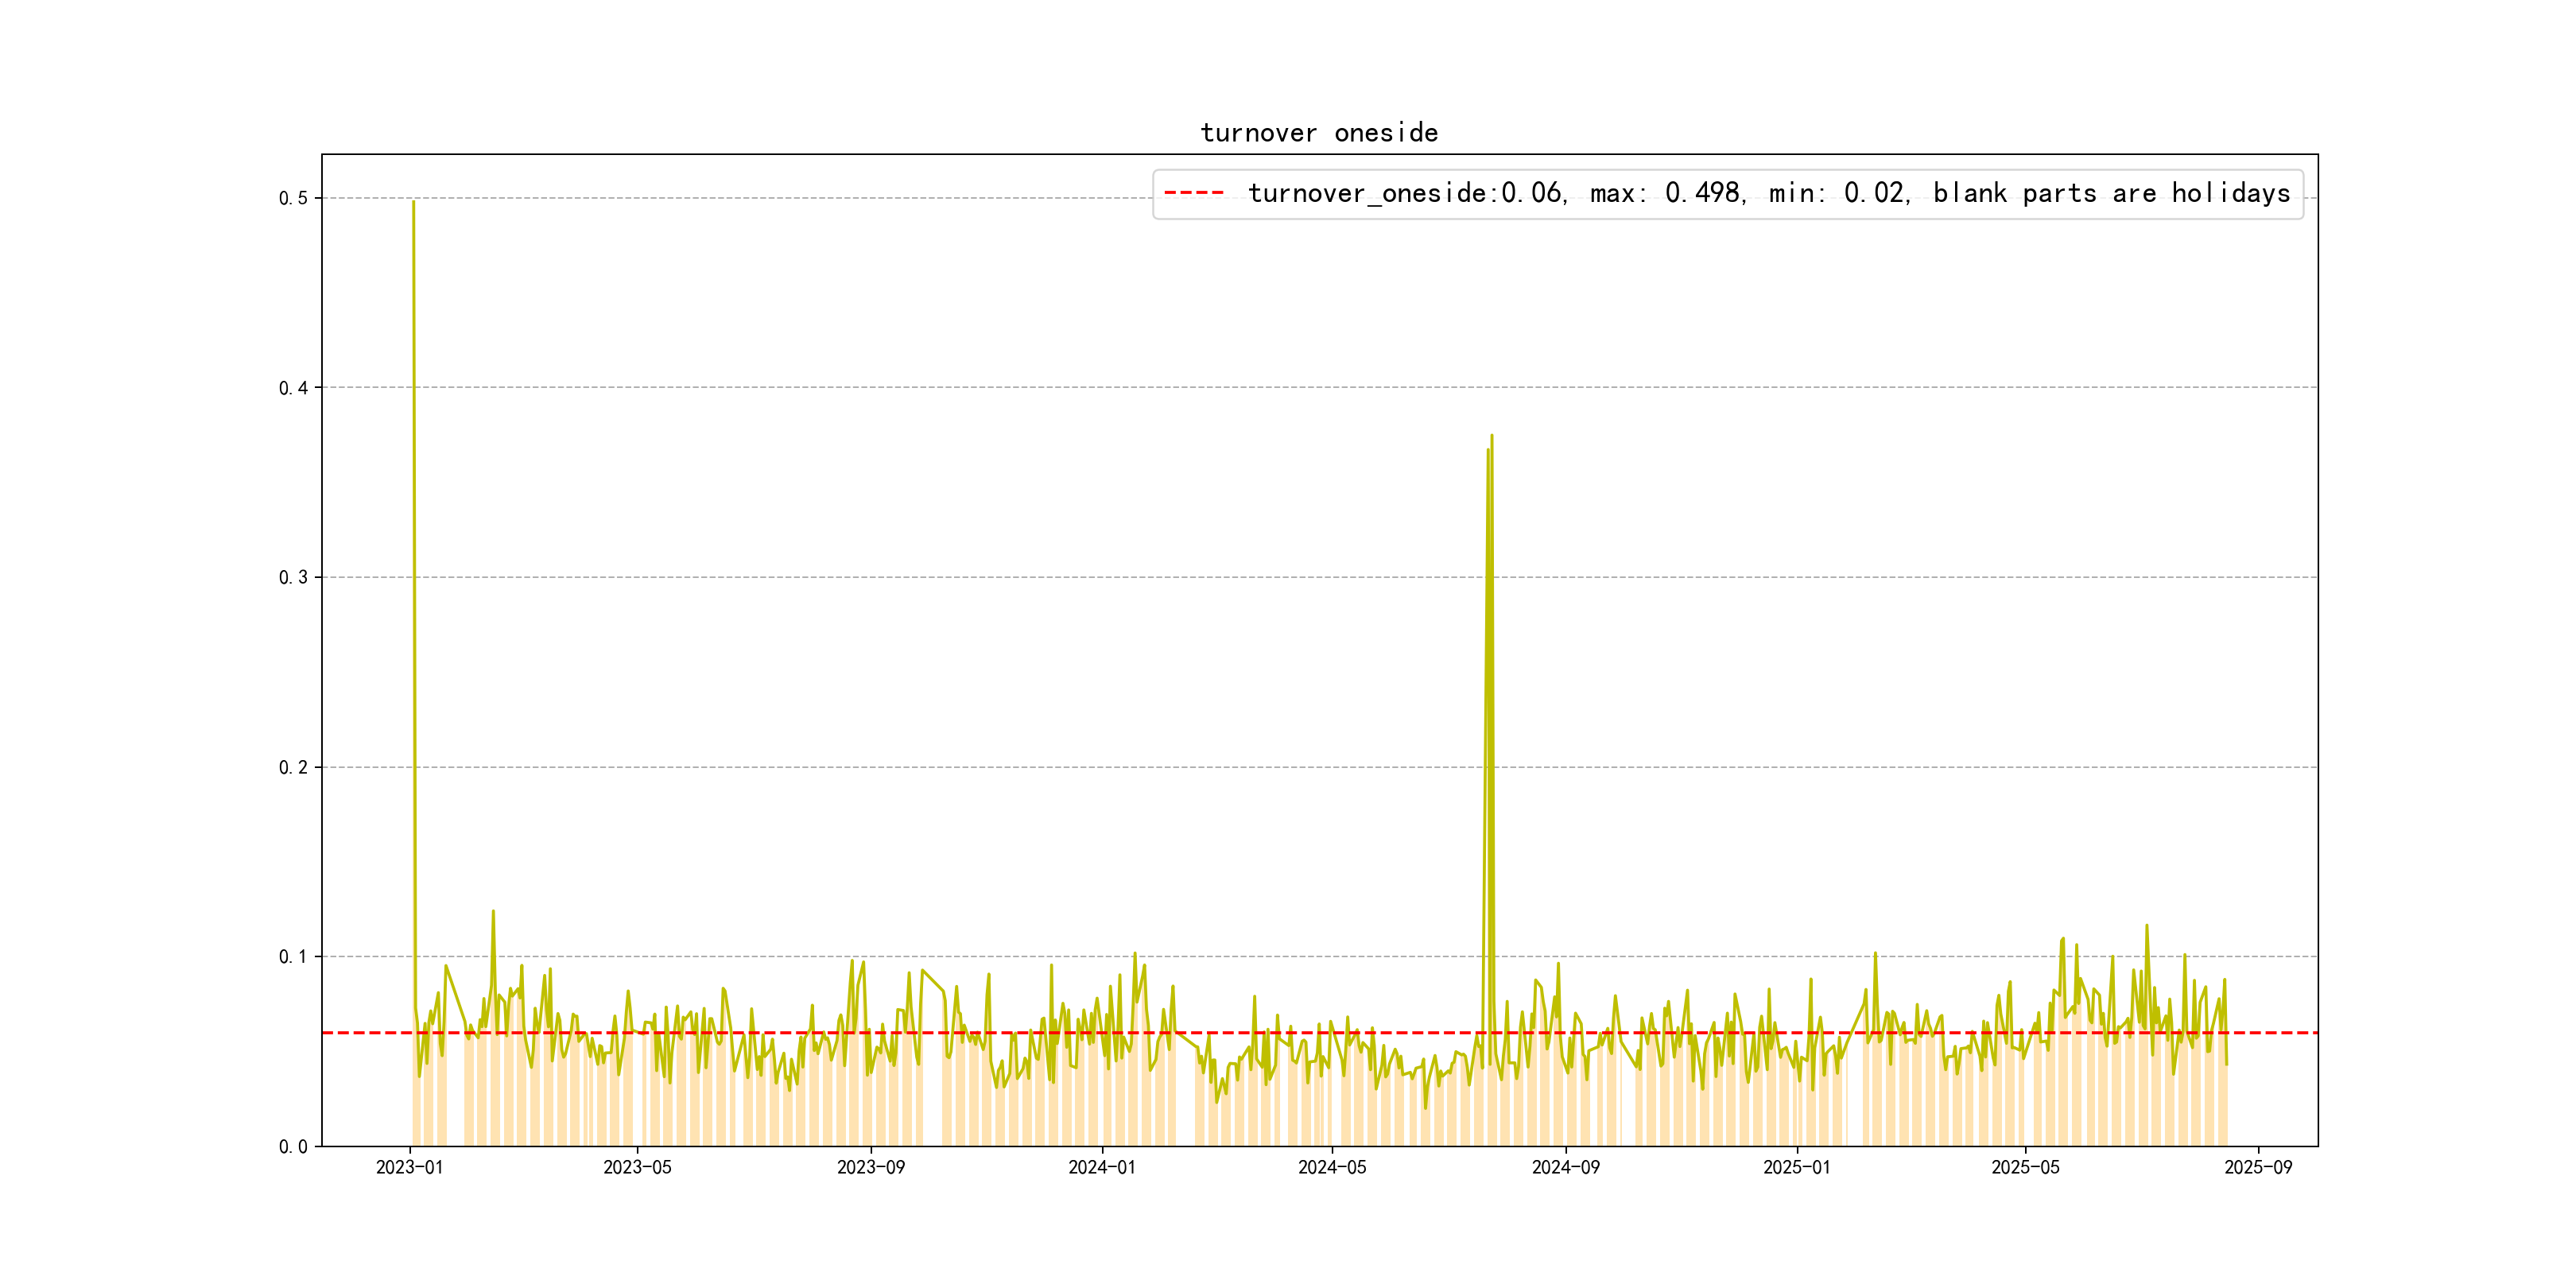
Task: Click the 2024-05 x-axis tick label
Action: tap(1331, 1167)
